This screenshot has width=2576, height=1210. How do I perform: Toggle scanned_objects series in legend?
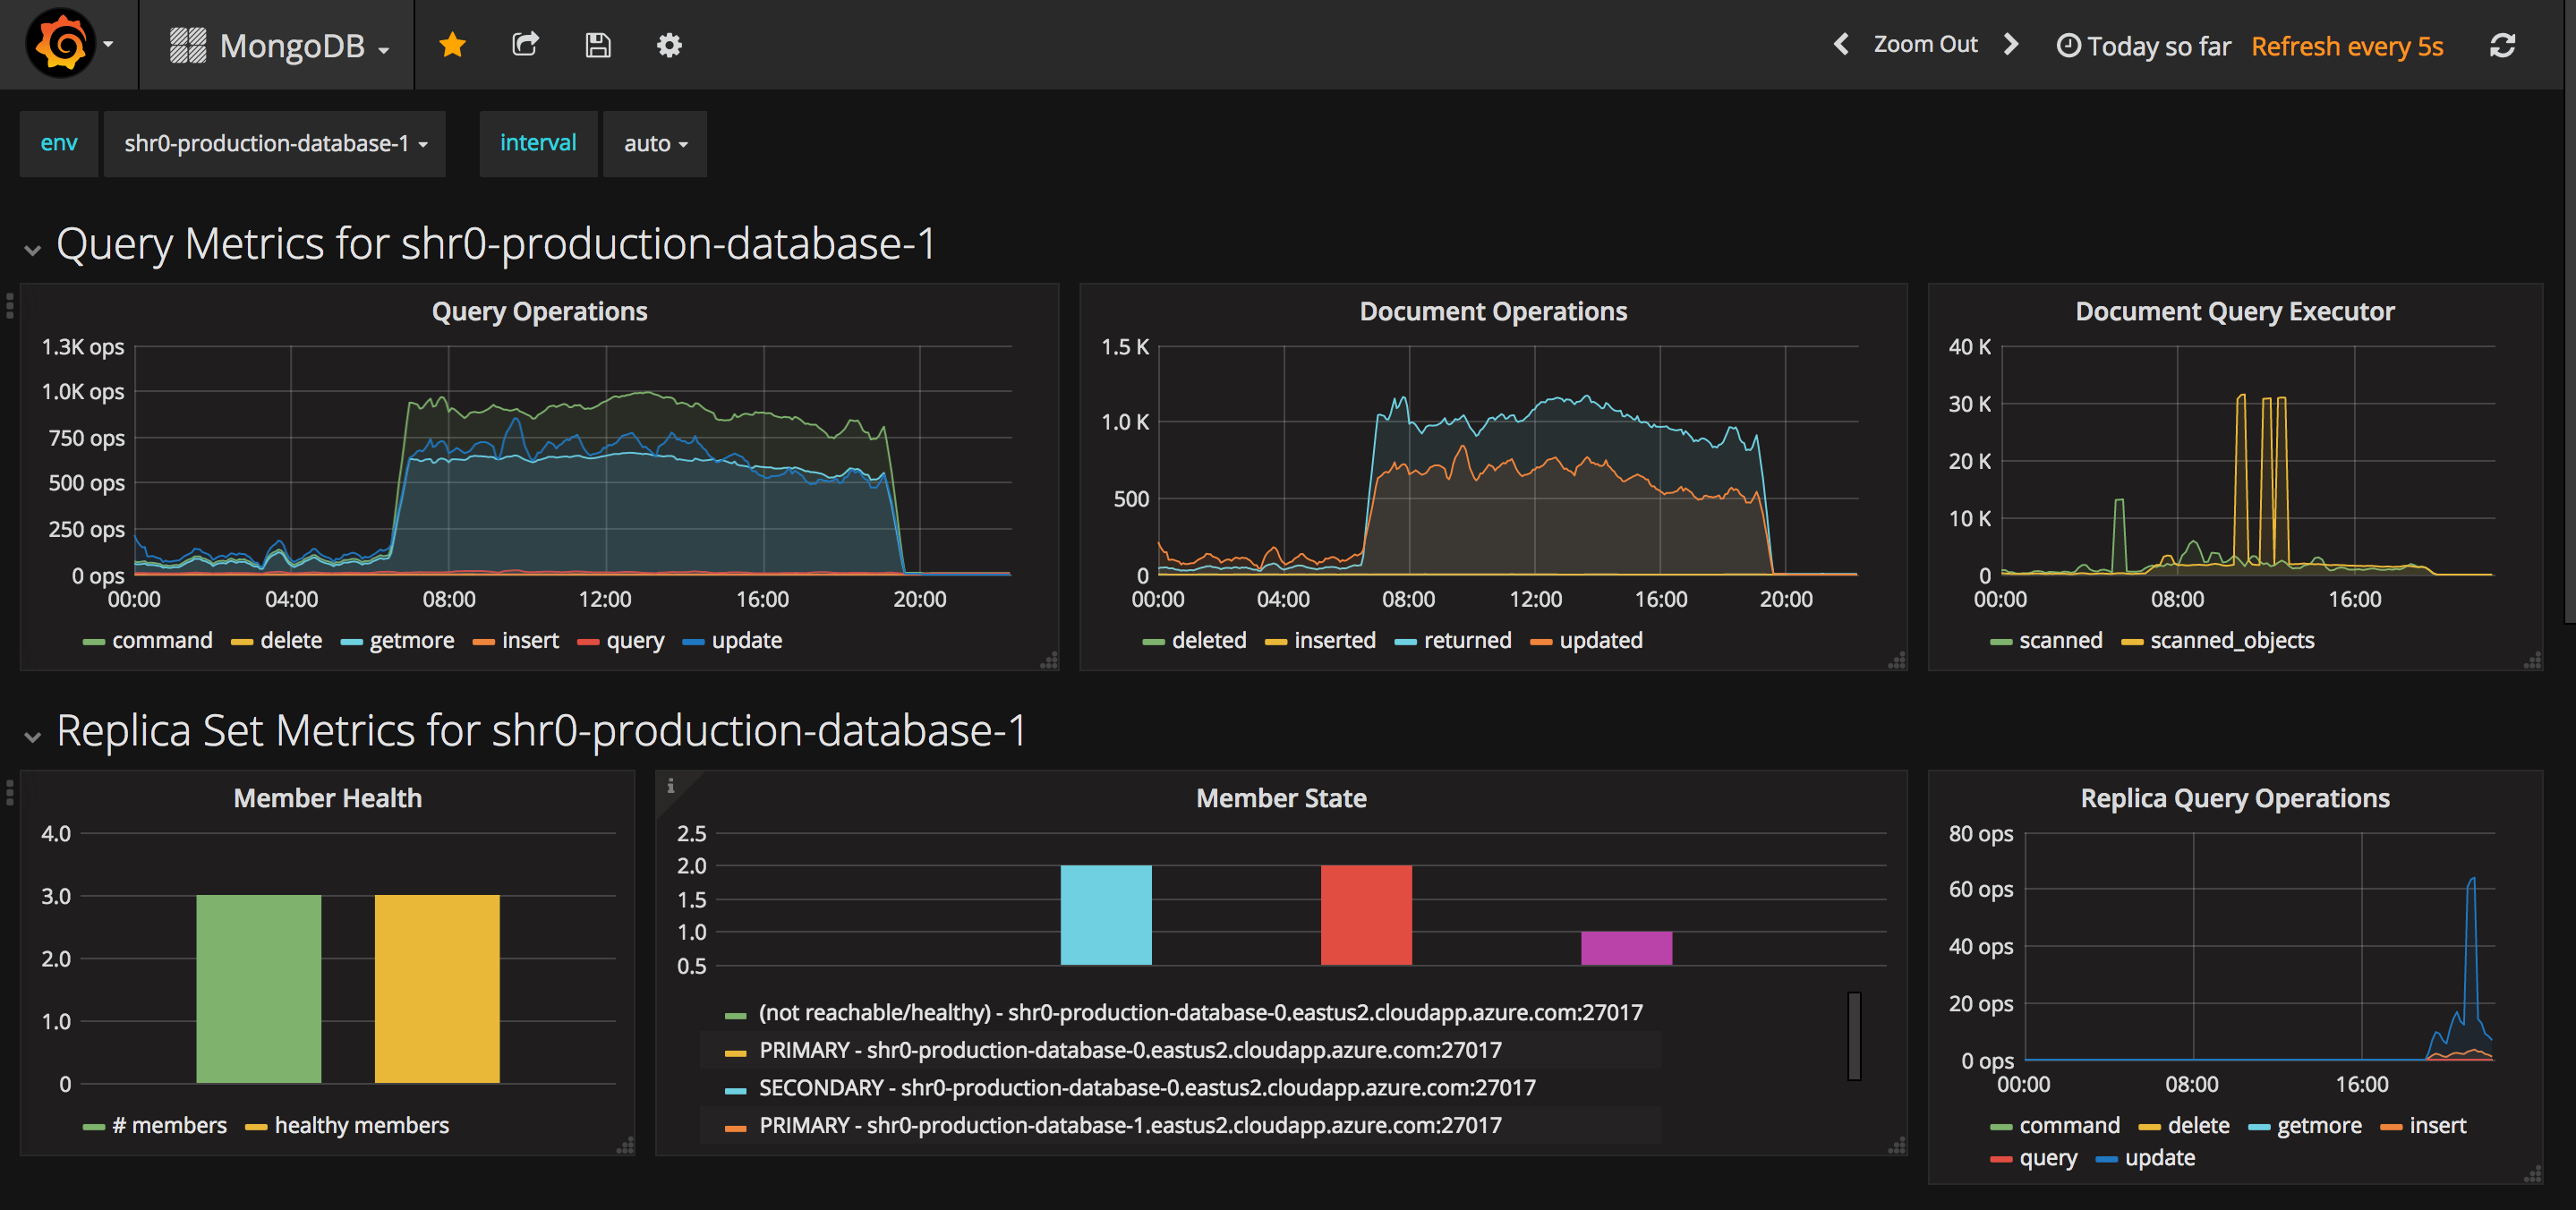pyautogui.click(x=2231, y=641)
